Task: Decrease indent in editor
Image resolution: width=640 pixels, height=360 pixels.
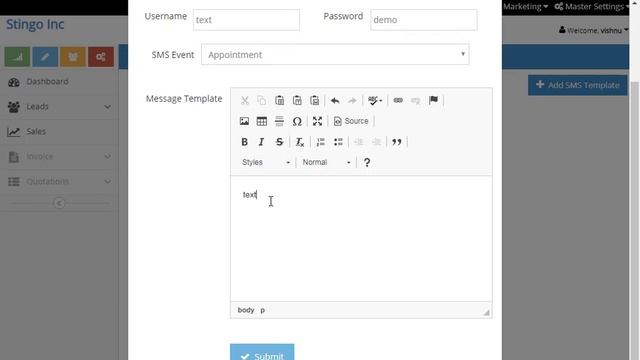Action: (359, 142)
